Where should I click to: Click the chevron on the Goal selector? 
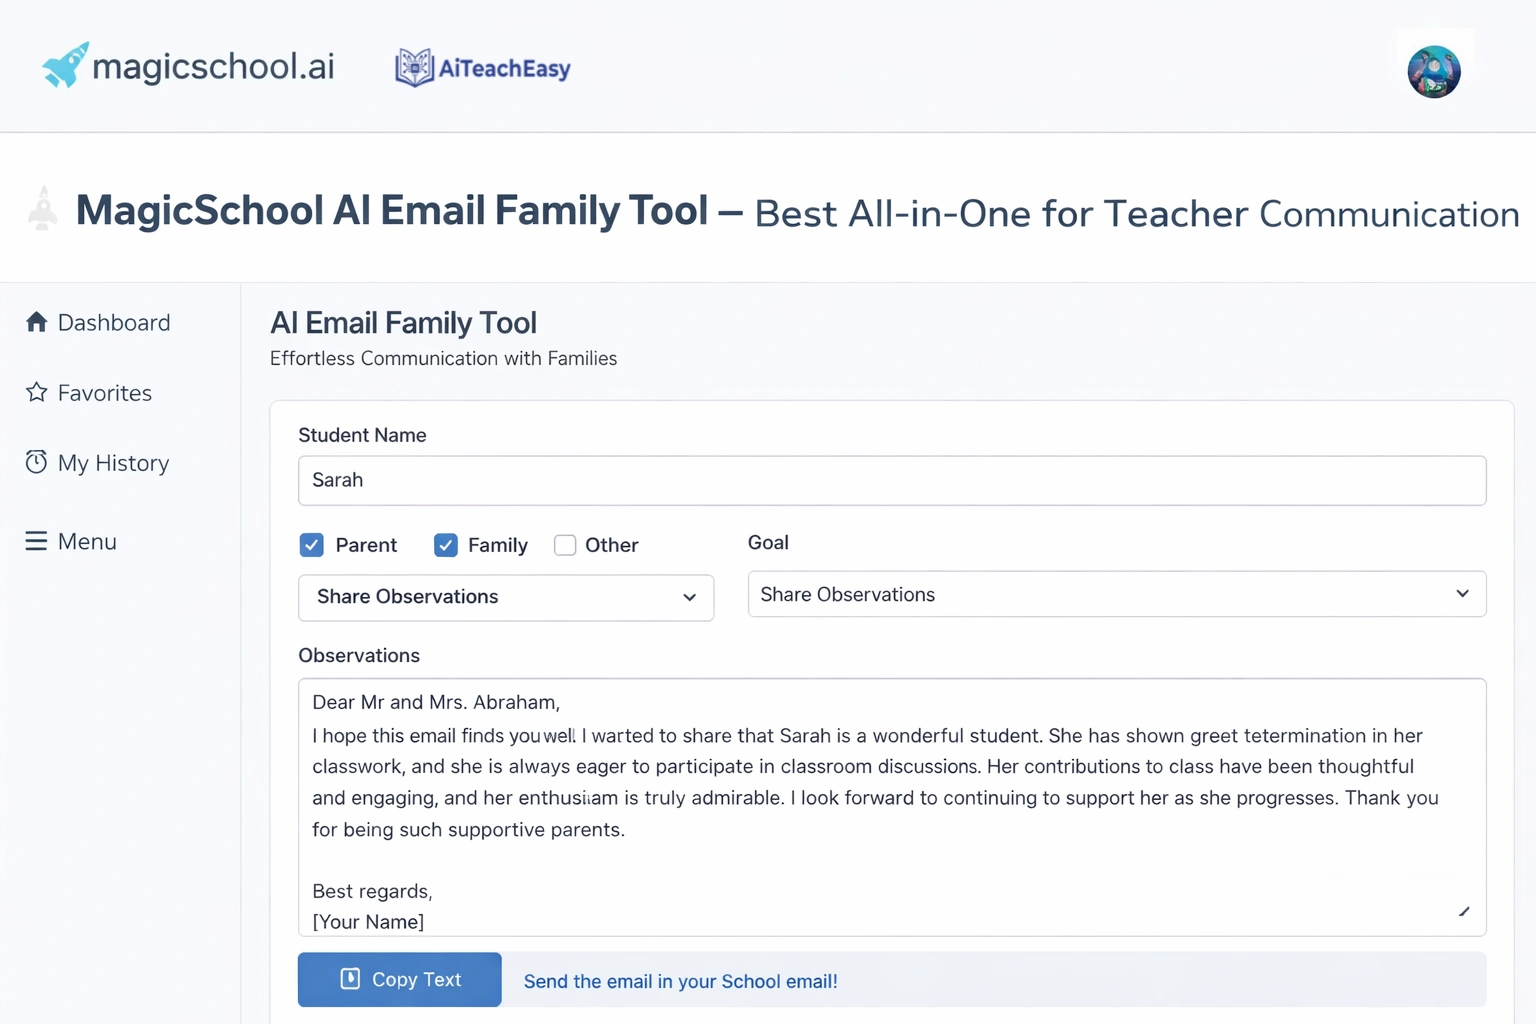1462,594
